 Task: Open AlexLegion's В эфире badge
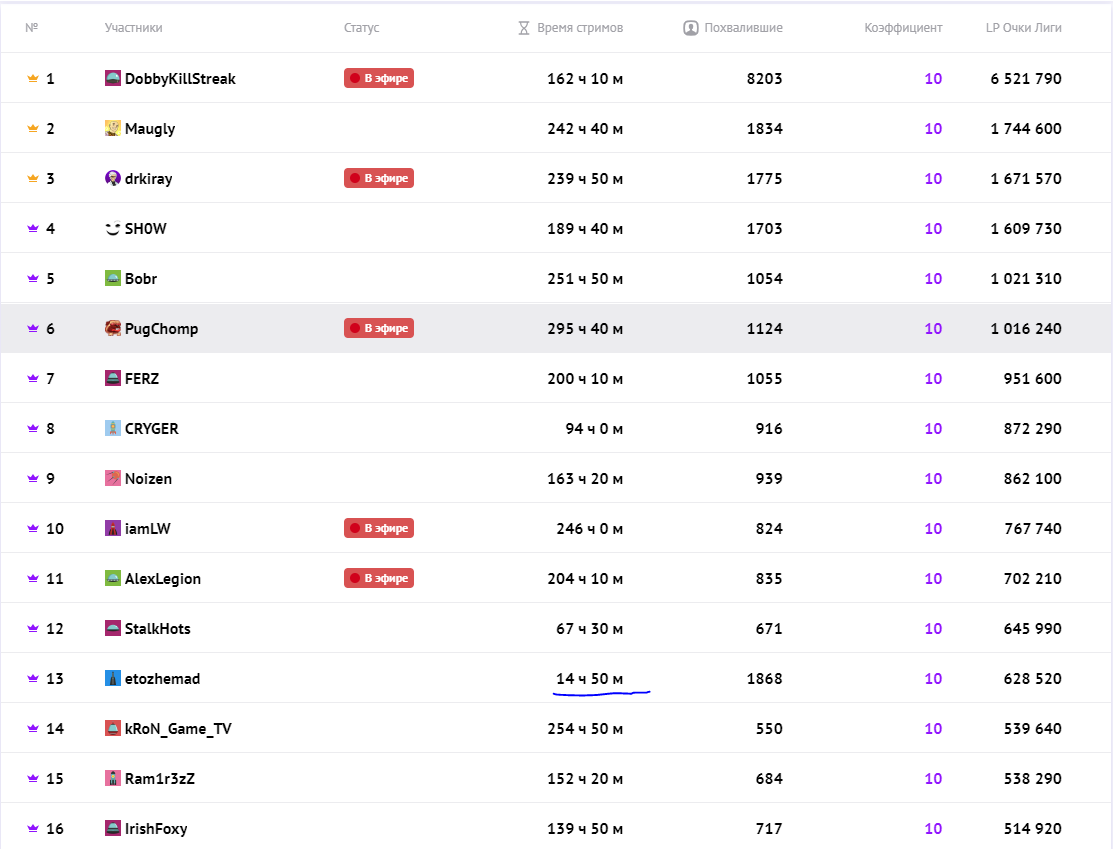(379, 578)
